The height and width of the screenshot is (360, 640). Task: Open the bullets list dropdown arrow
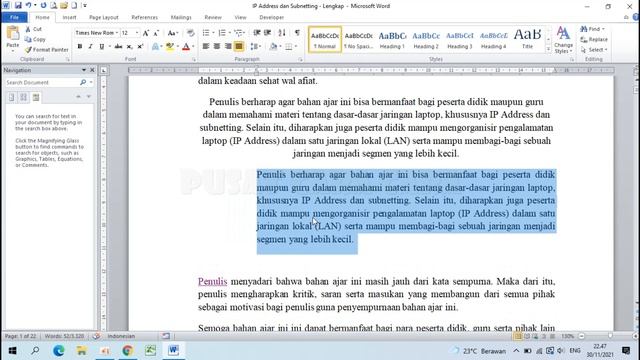point(213,33)
